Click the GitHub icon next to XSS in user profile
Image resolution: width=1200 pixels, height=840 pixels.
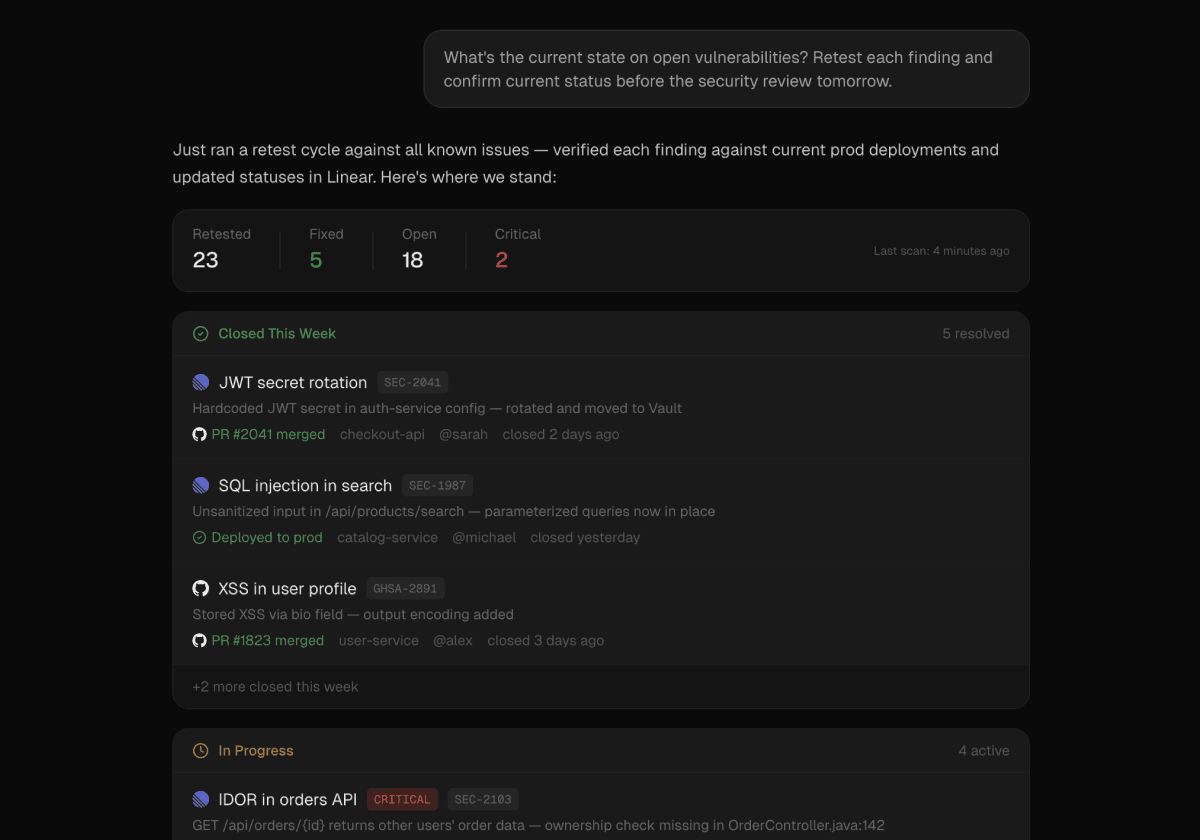tap(200, 588)
